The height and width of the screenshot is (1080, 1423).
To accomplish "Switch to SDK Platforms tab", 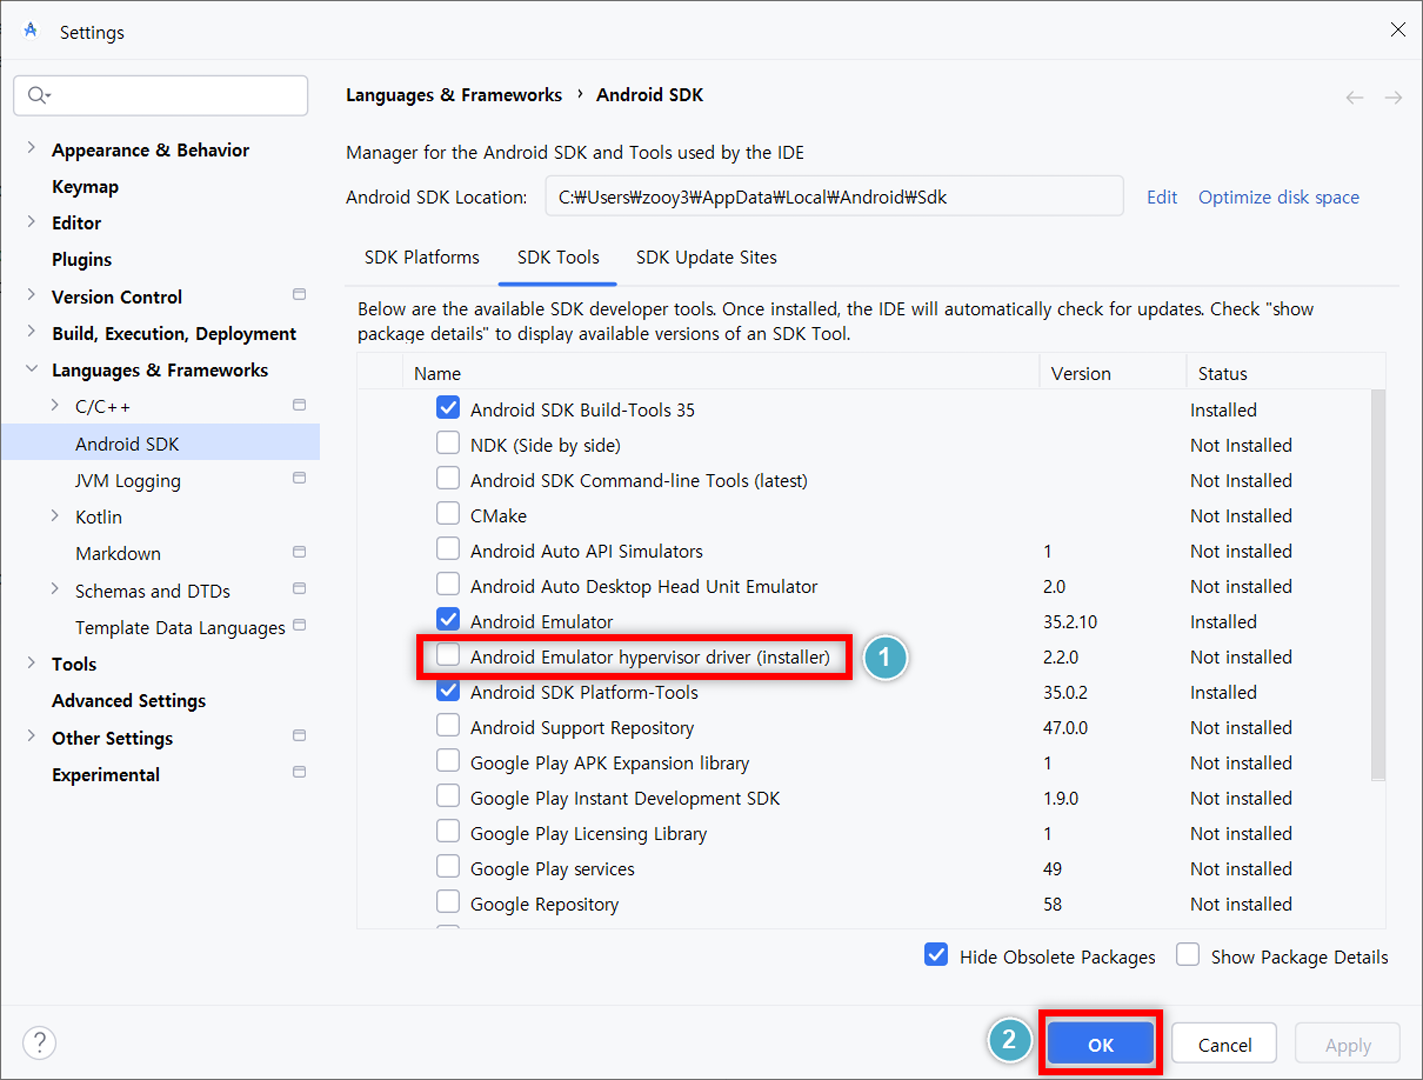I will tap(422, 258).
